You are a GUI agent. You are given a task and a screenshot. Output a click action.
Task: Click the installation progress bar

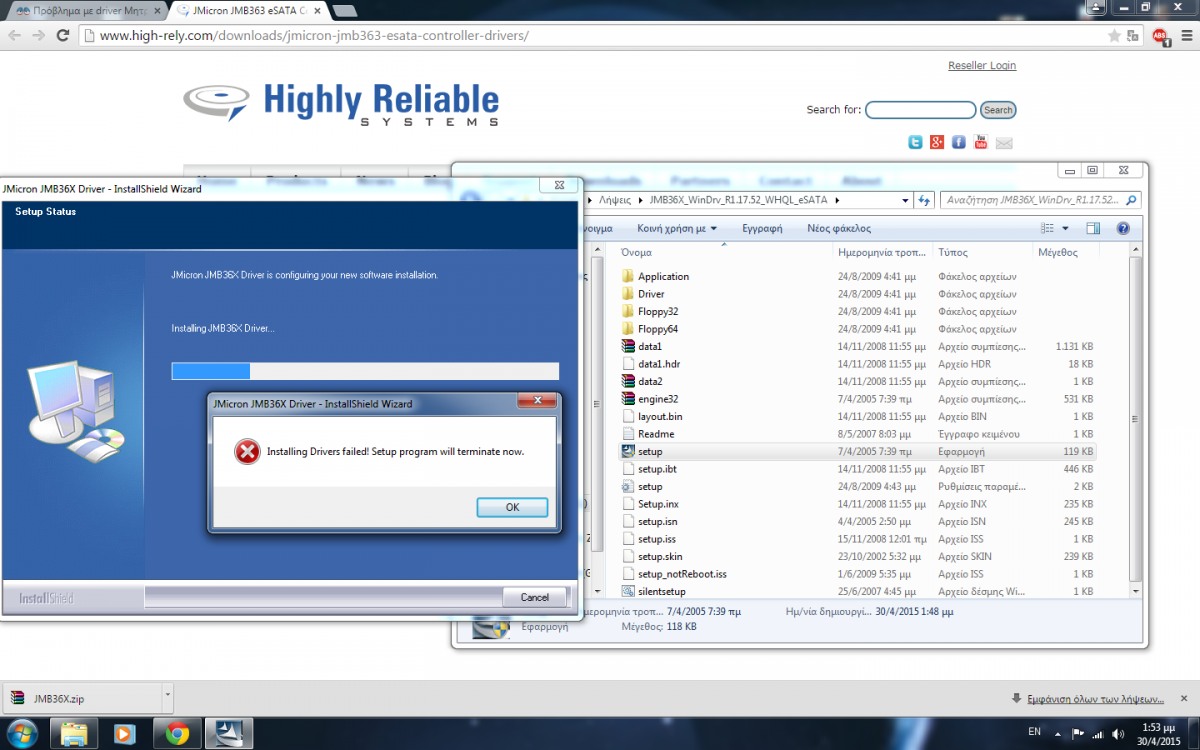pos(365,371)
